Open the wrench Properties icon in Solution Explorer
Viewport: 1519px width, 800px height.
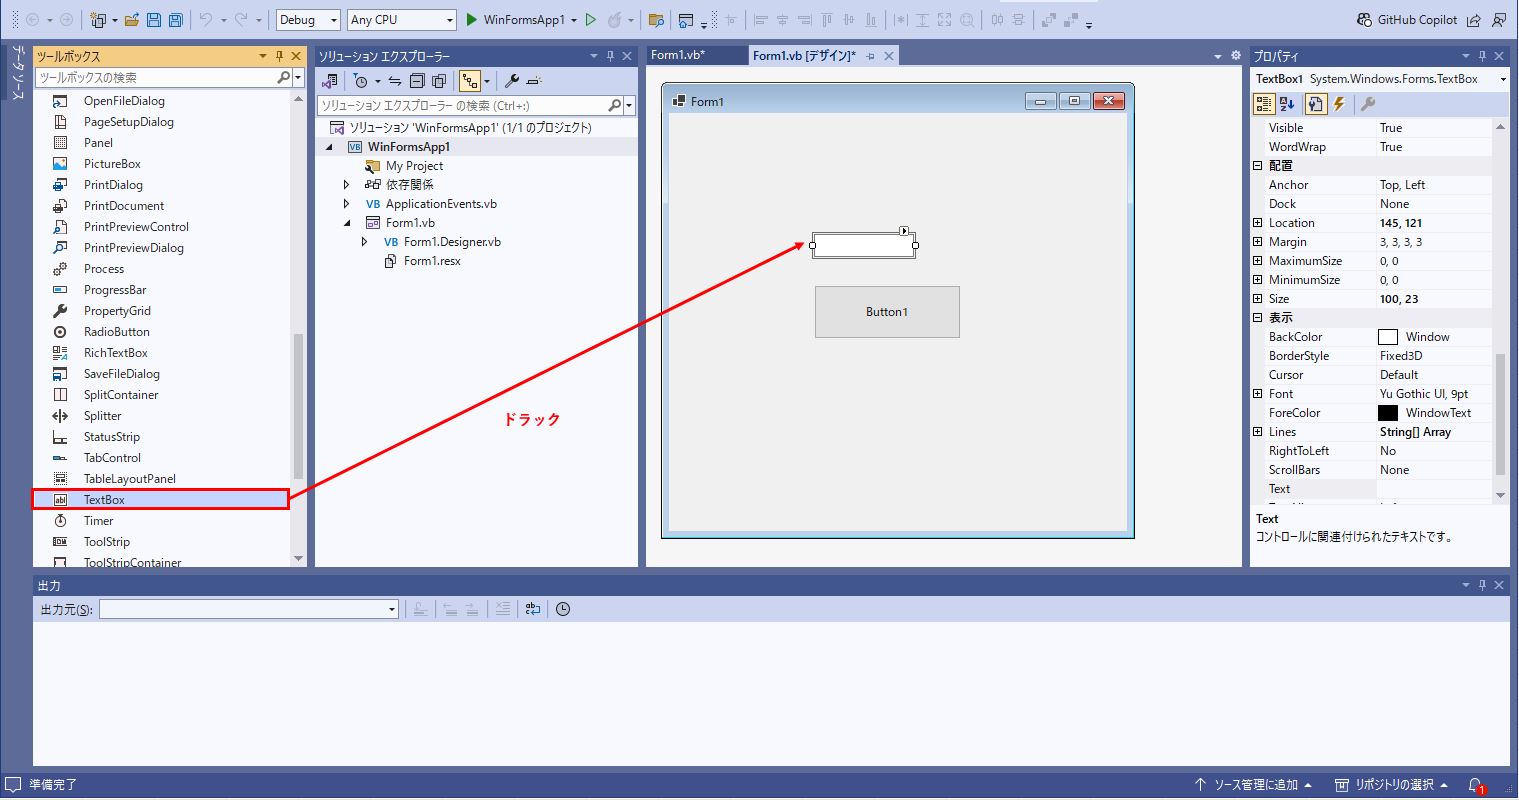pyautogui.click(x=511, y=81)
